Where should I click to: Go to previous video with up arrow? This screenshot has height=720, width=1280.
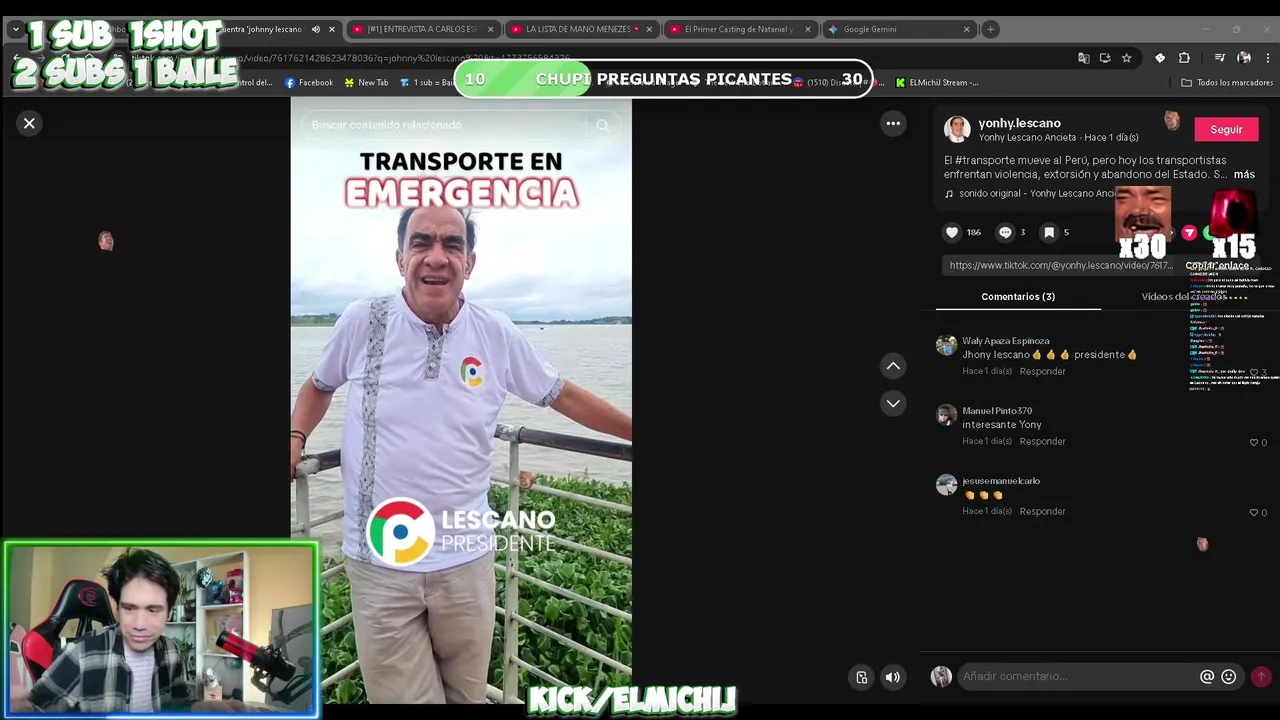[x=893, y=366]
